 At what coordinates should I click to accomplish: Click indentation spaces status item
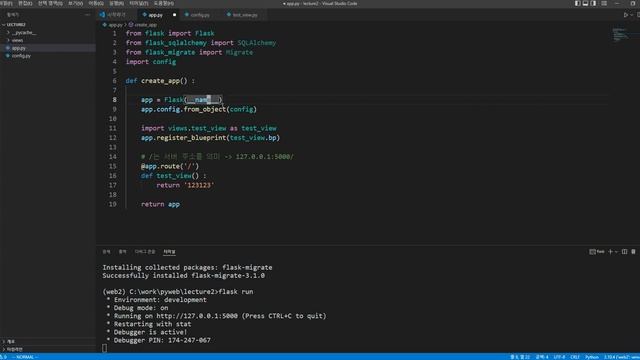542,357
